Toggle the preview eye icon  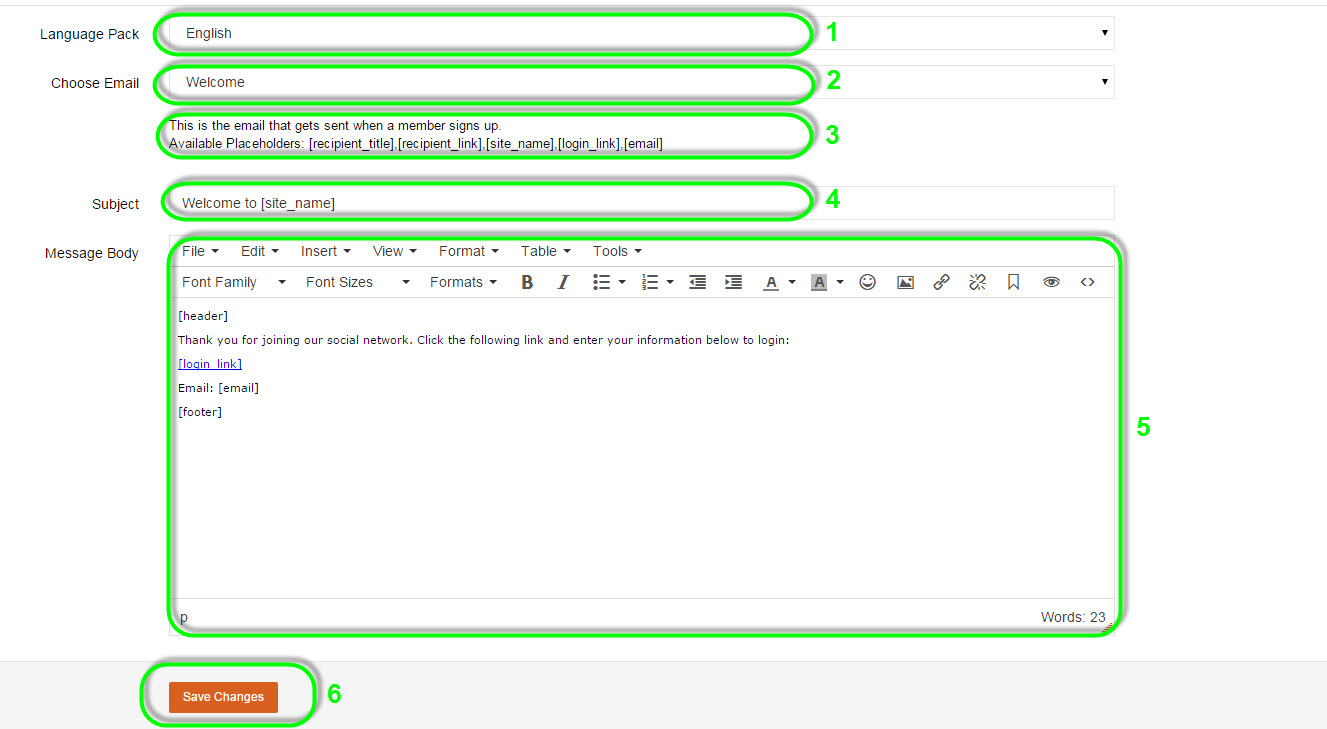coord(1051,283)
